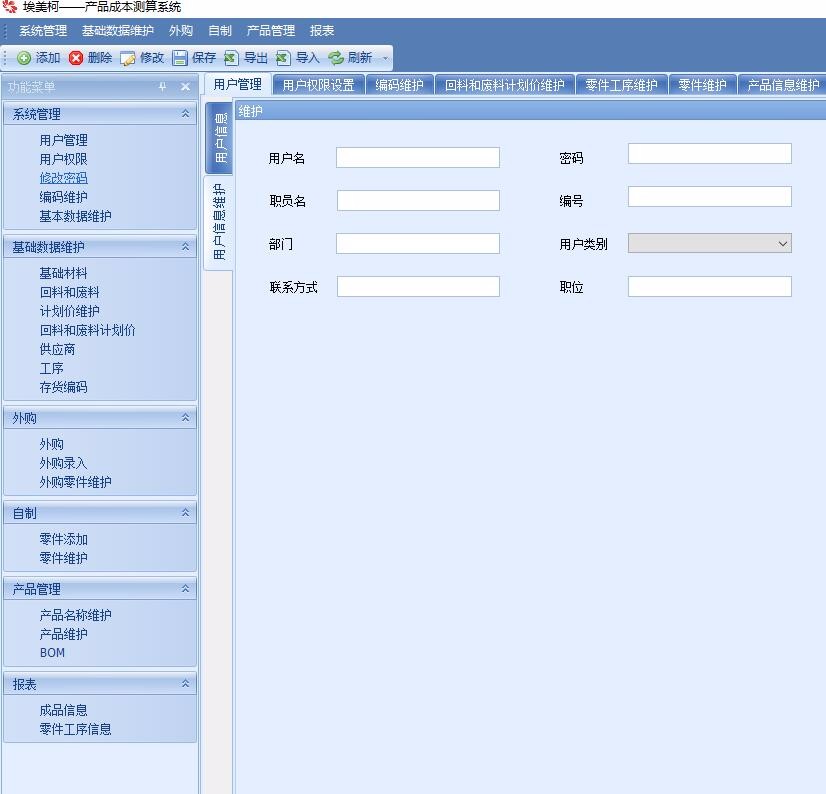
Task: Open 计划价维护 in the sidebar
Action: (70, 311)
